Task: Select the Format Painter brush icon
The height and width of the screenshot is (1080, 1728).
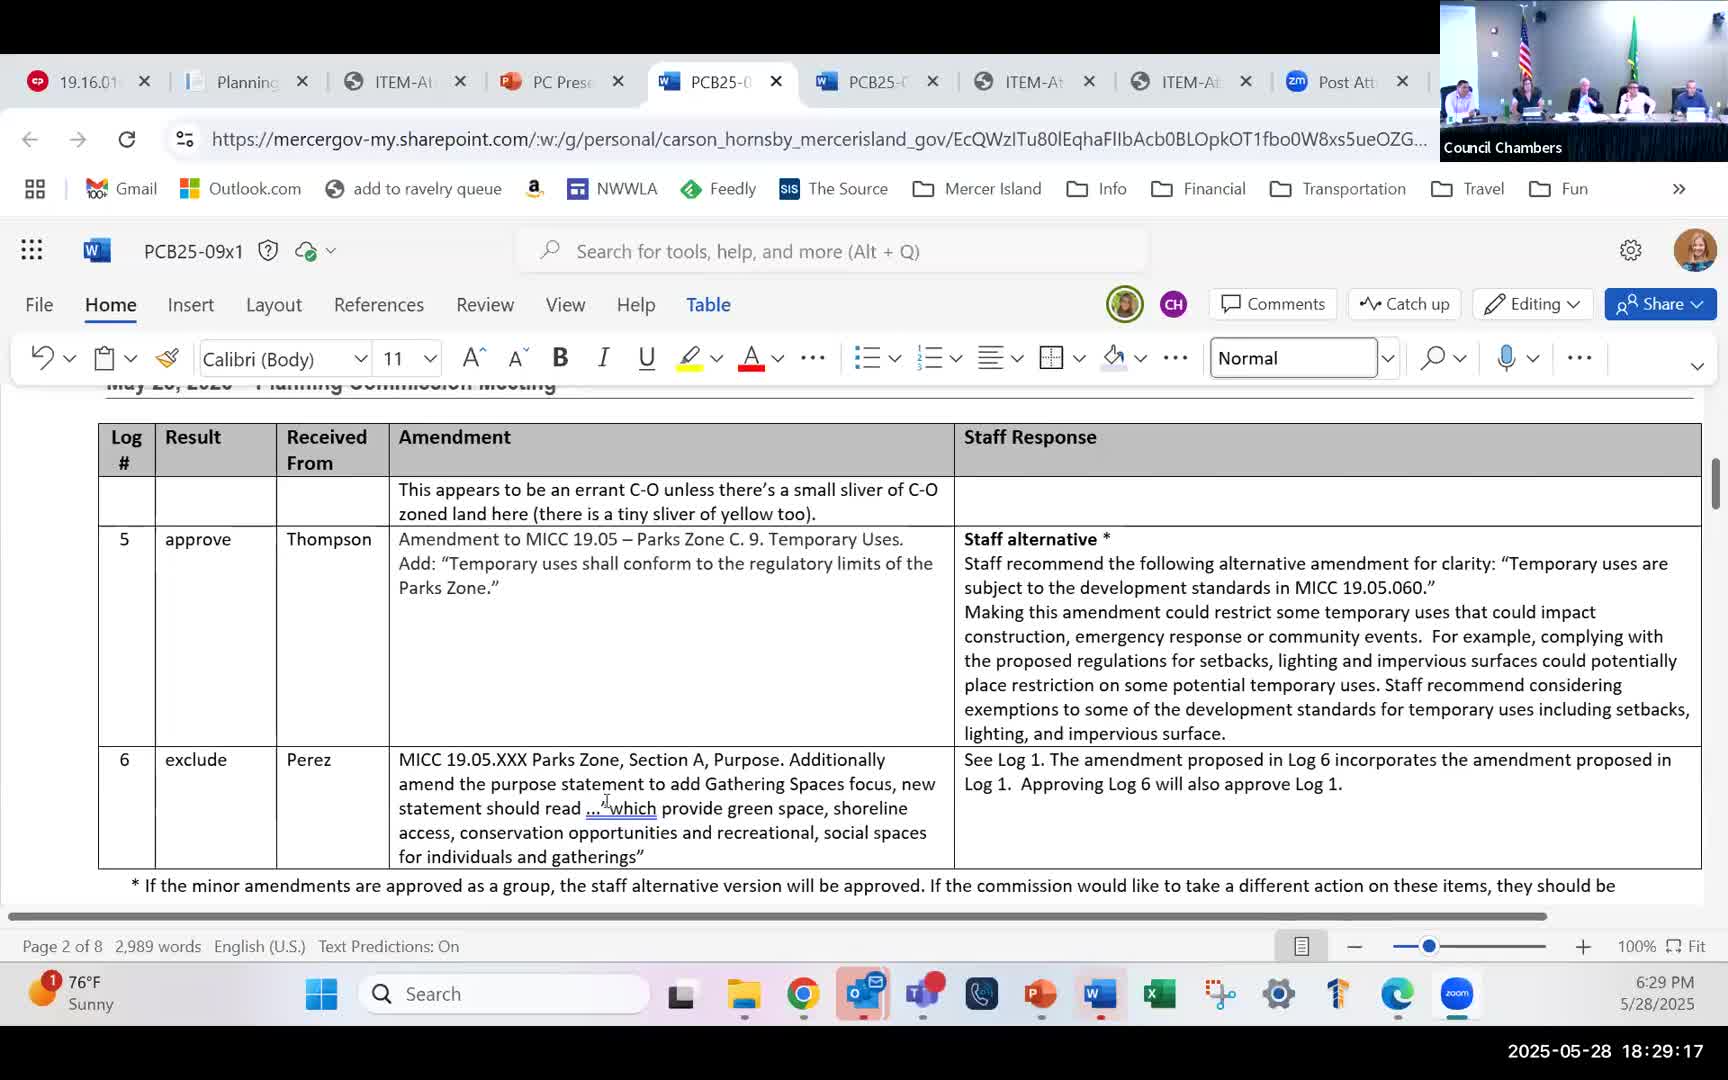Action: pyautogui.click(x=167, y=358)
